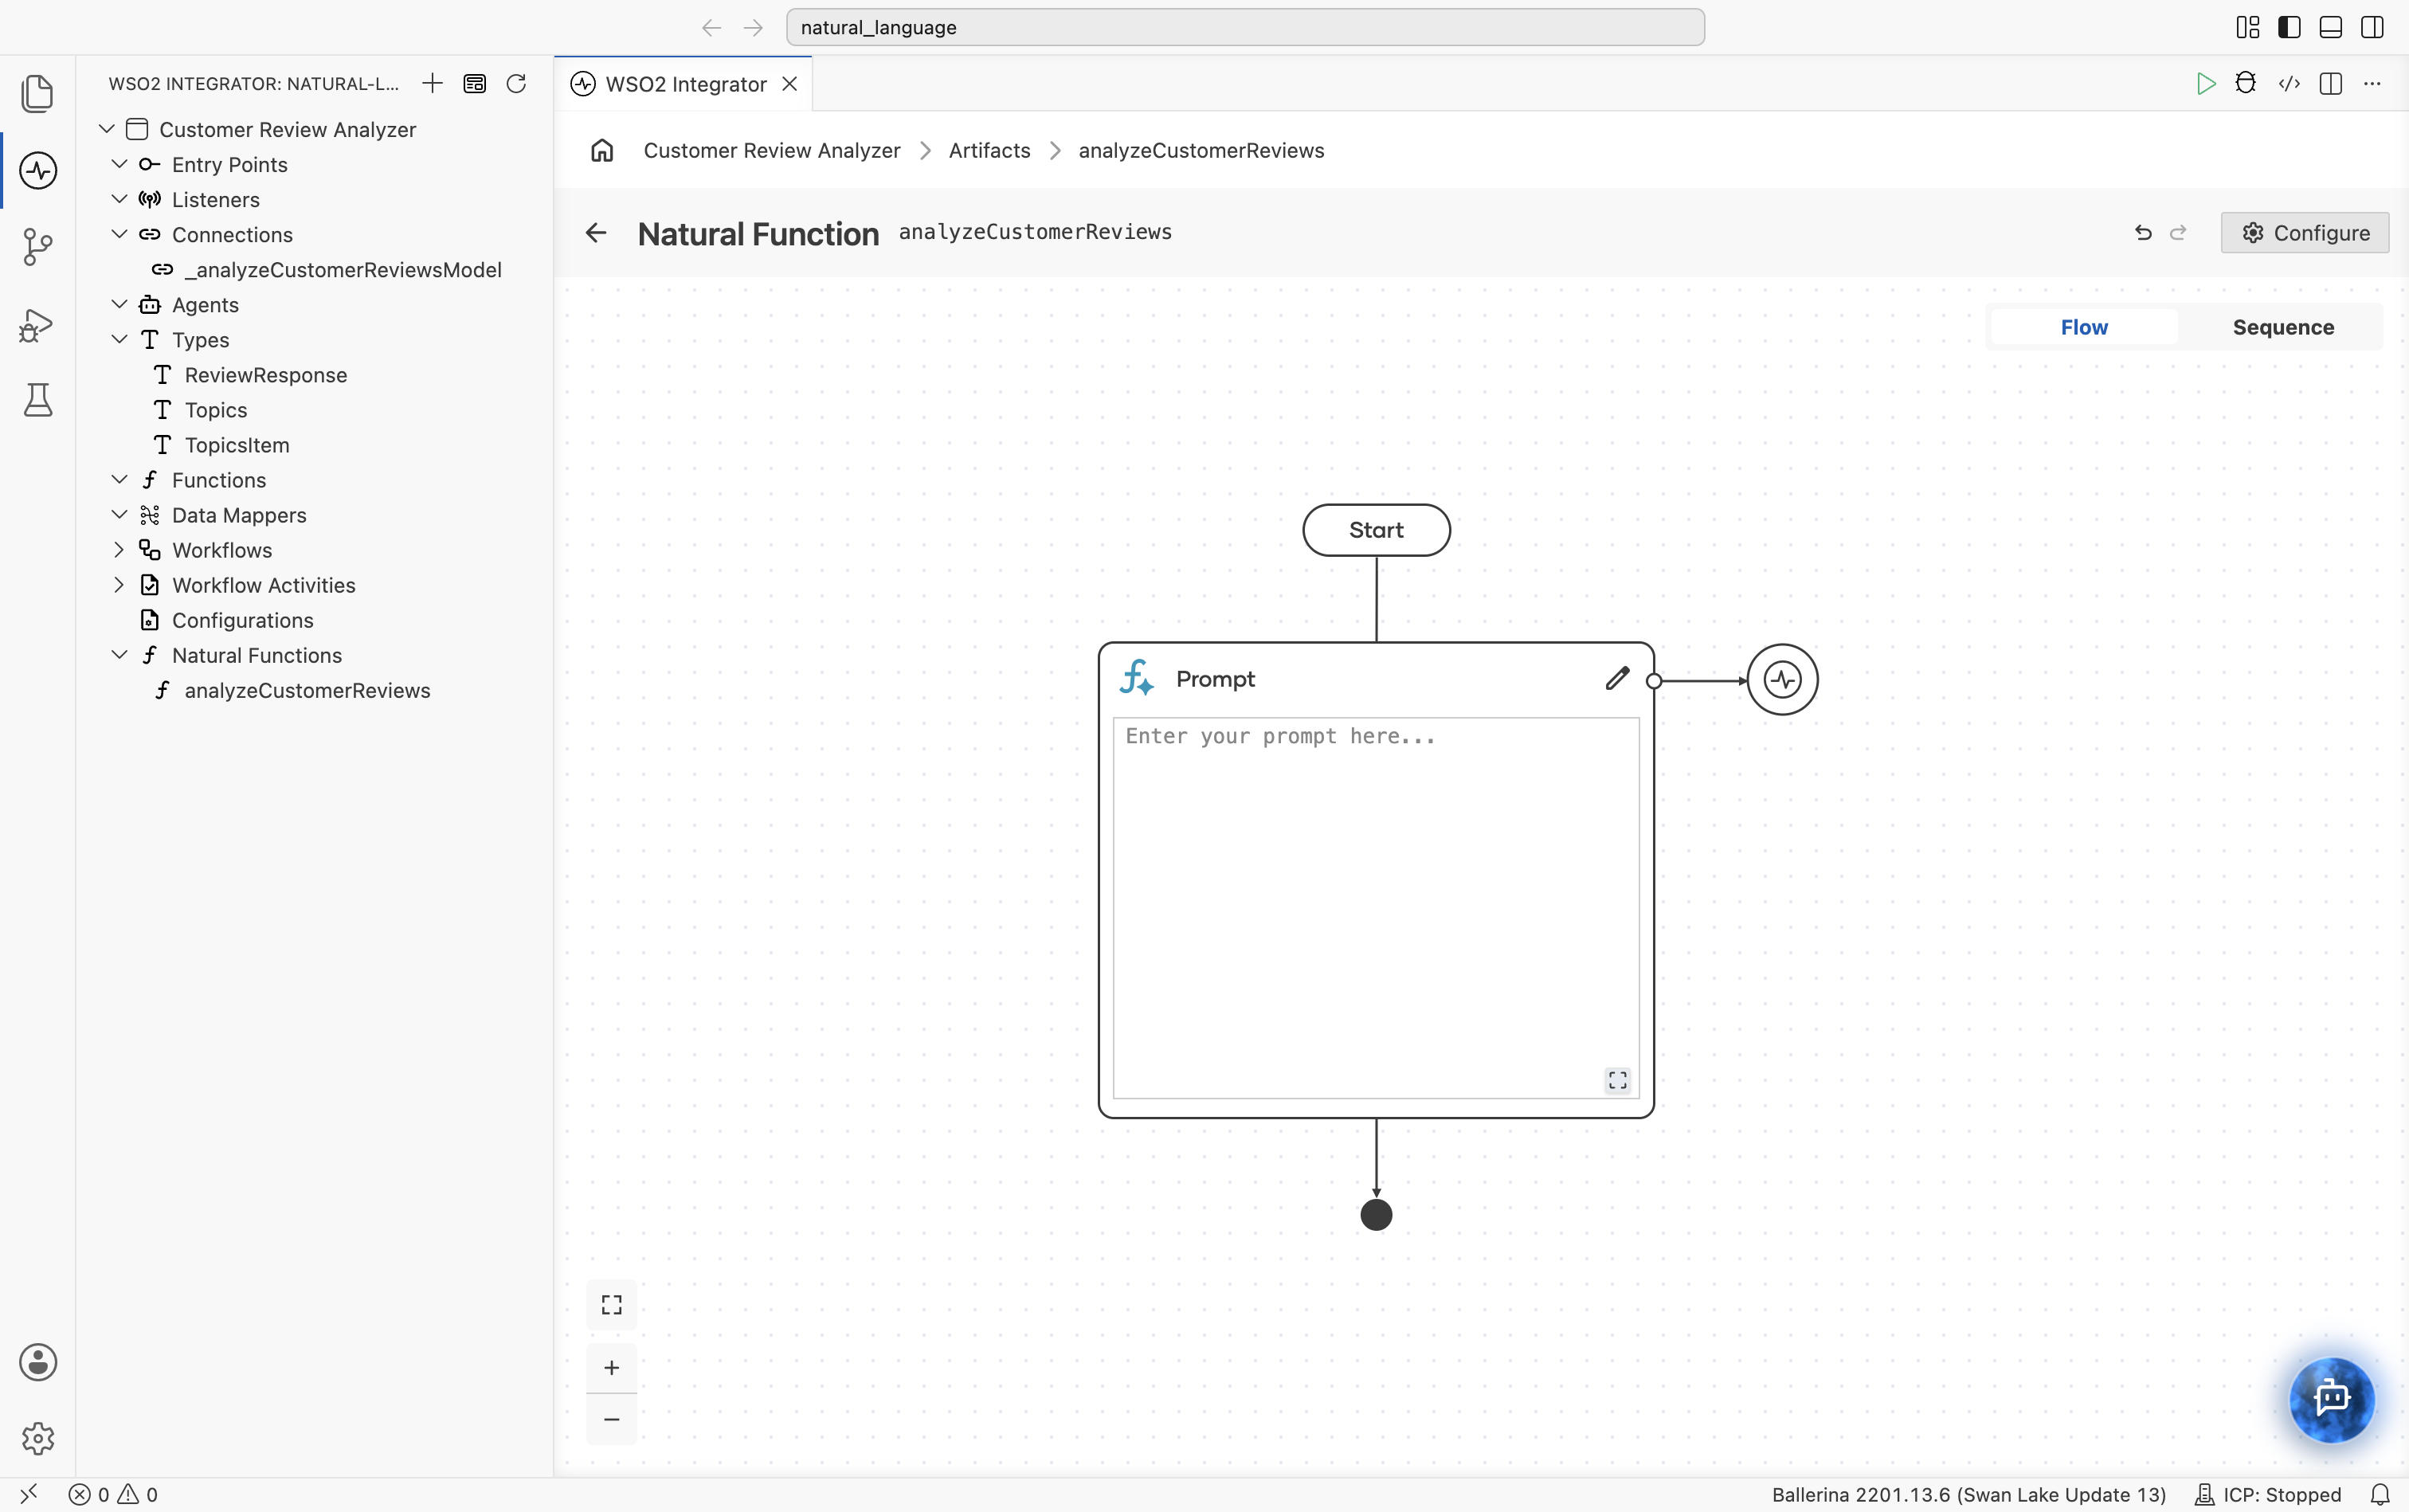The height and width of the screenshot is (1512, 2409).
Task: Run the integration with play icon
Action: (2205, 84)
